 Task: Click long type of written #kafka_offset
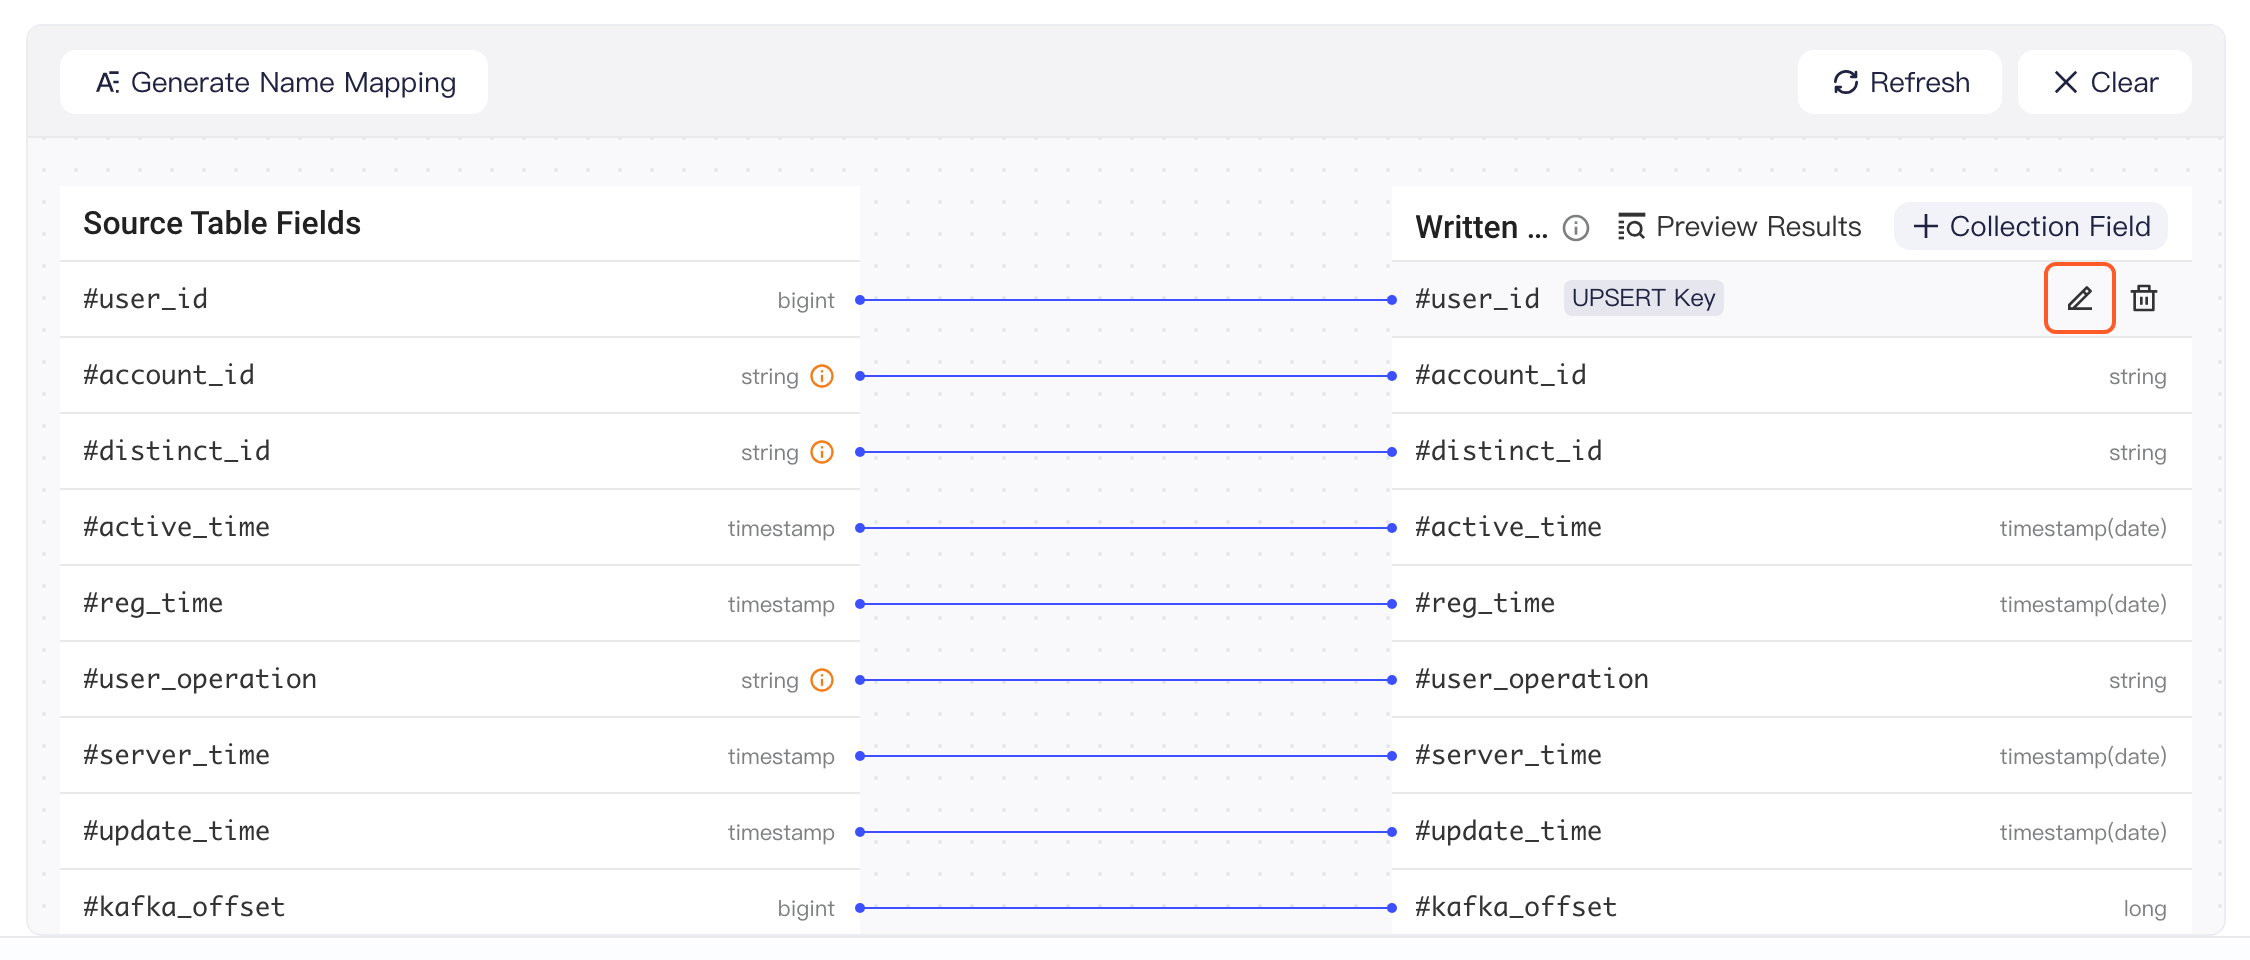[x=2145, y=908]
